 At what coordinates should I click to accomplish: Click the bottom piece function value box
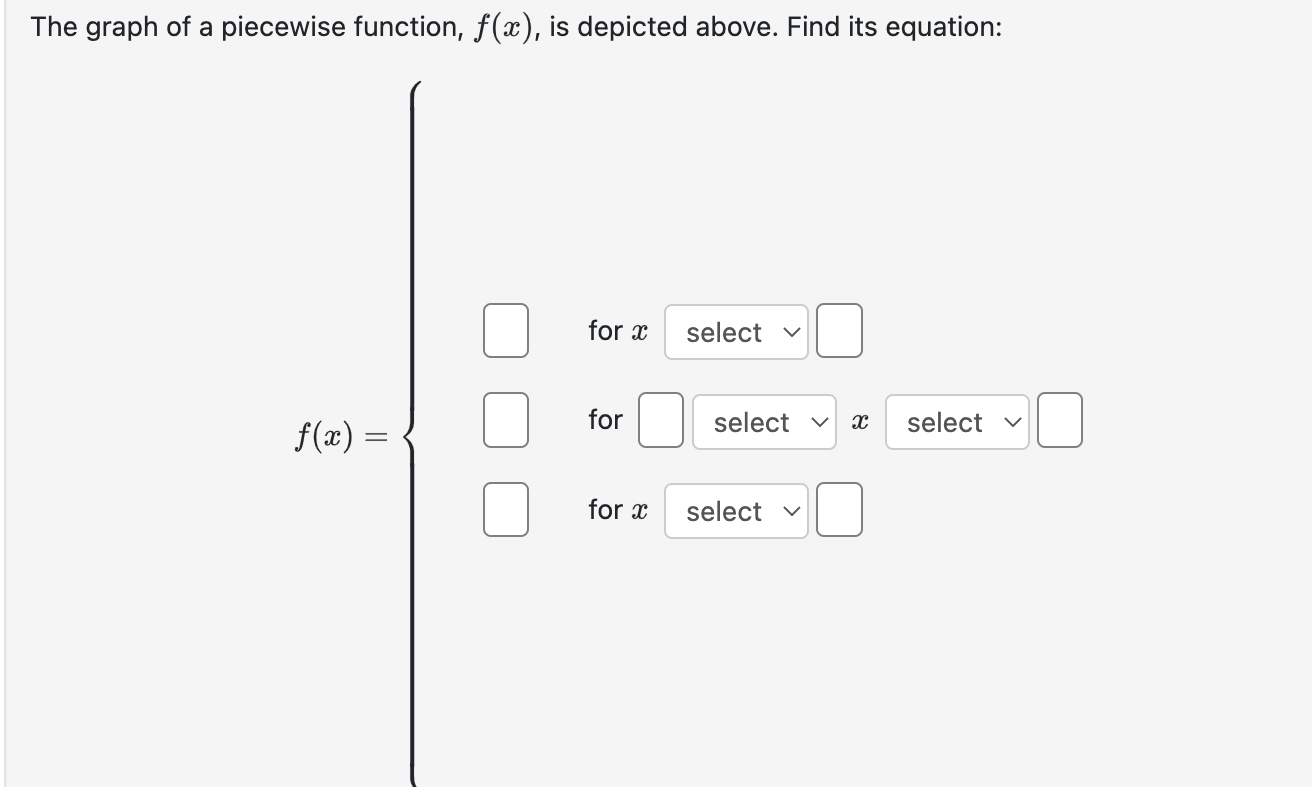click(x=505, y=510)
